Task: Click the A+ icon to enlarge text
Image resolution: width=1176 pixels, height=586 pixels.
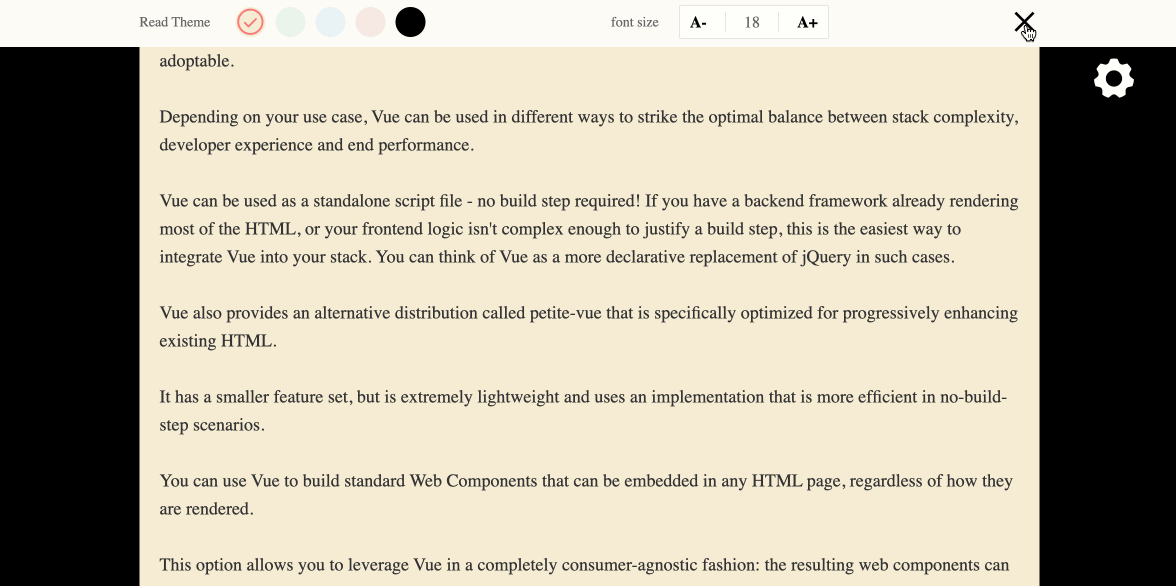Action: (806, 21)
